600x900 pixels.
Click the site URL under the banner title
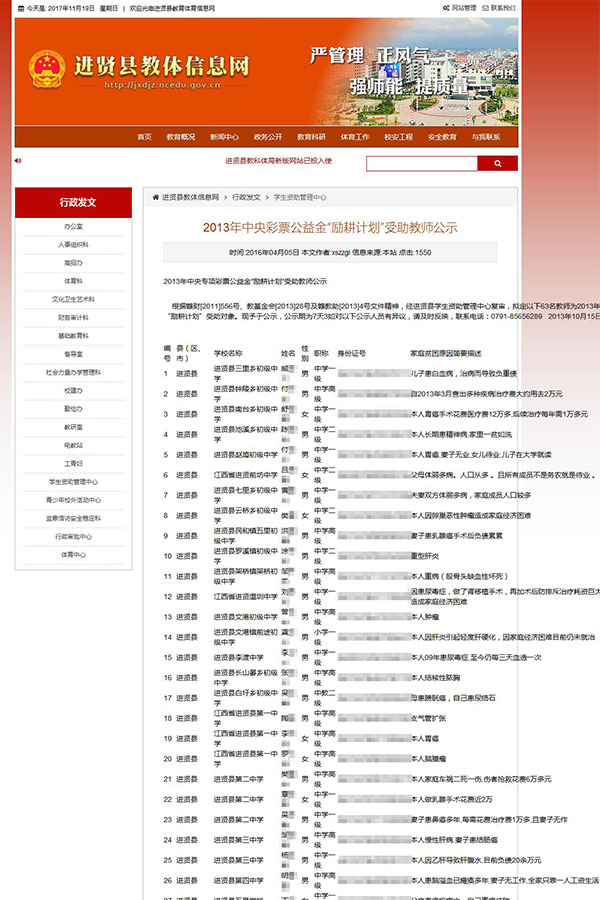(162, 85)
